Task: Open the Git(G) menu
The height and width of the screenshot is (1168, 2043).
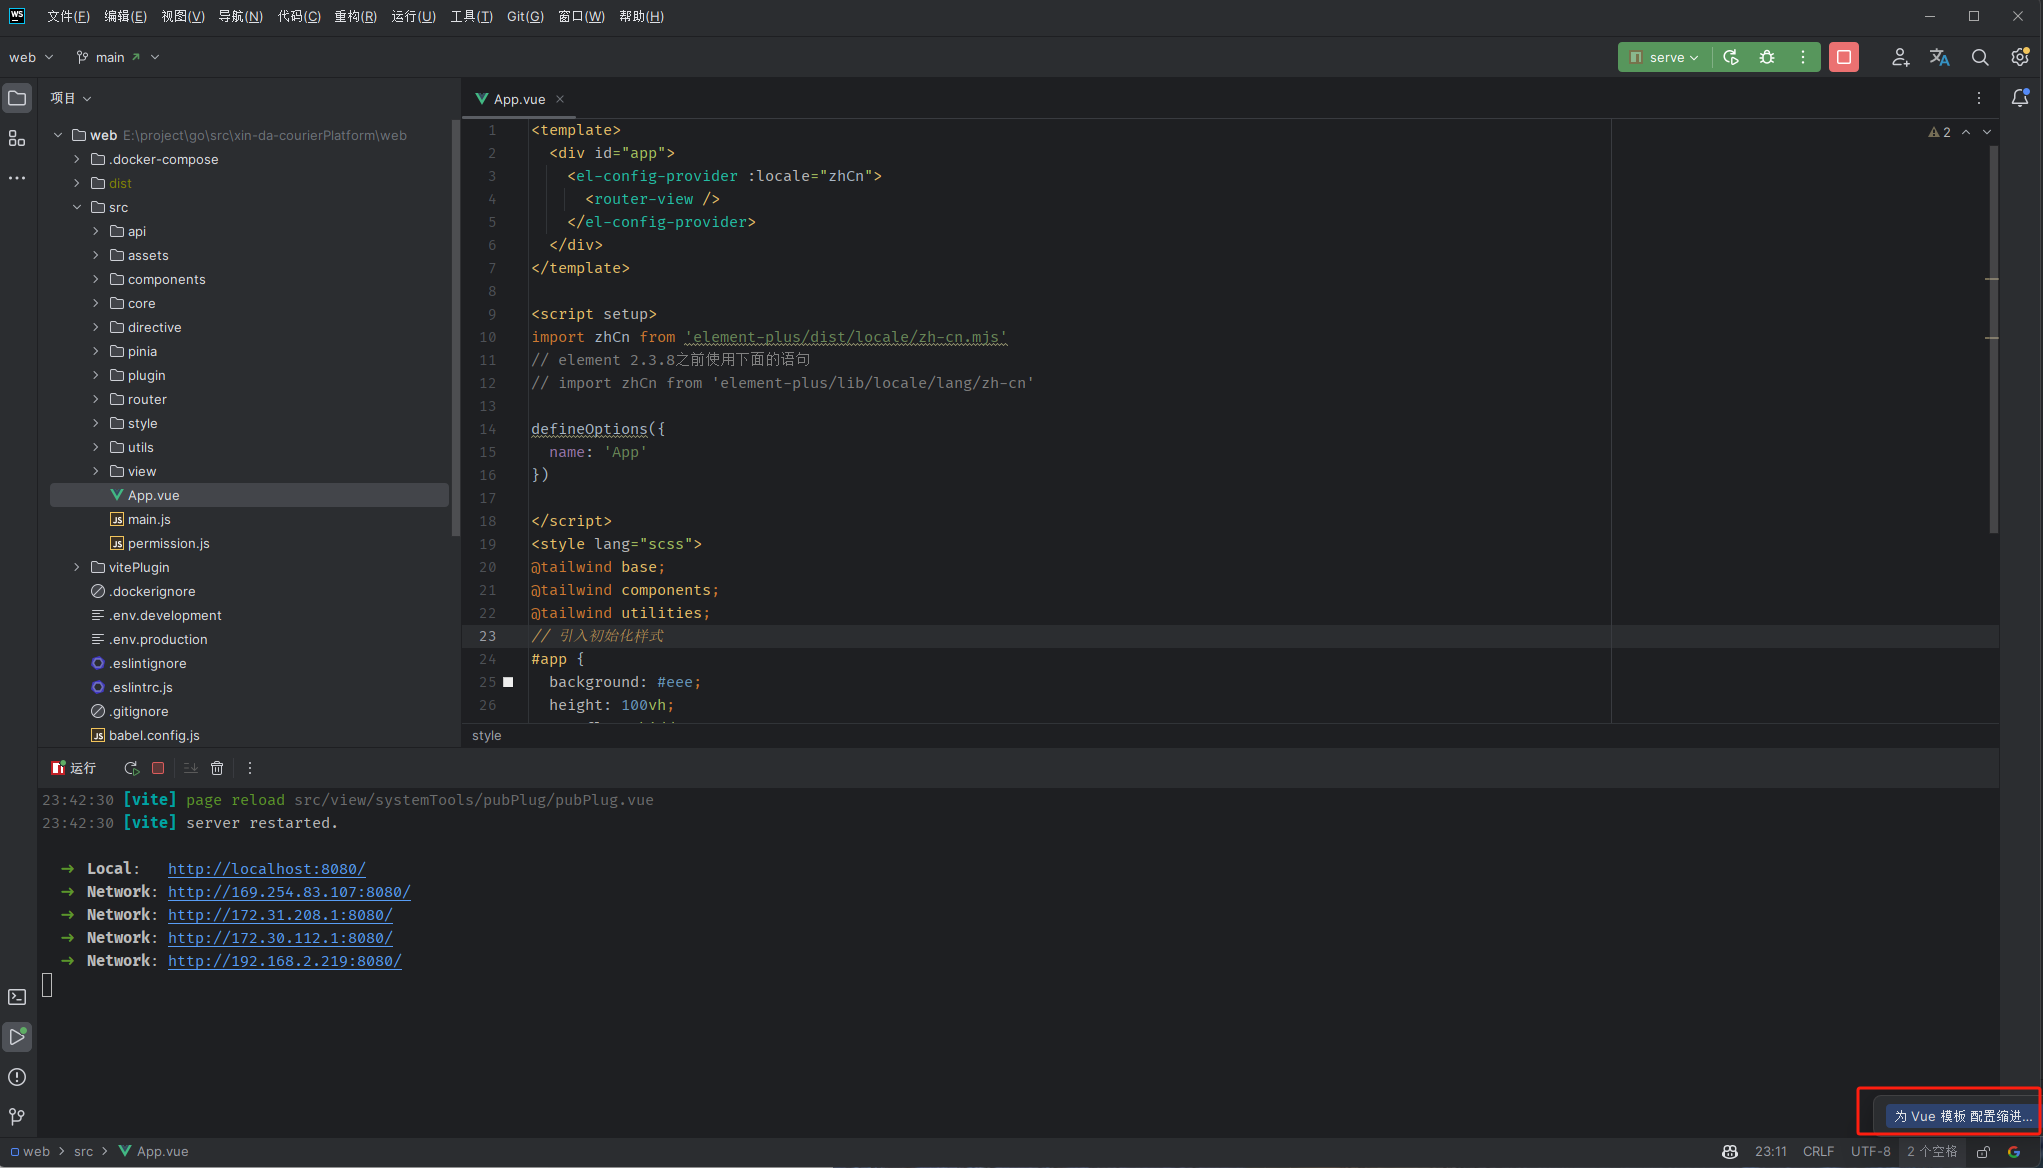Action: point(525,16)
